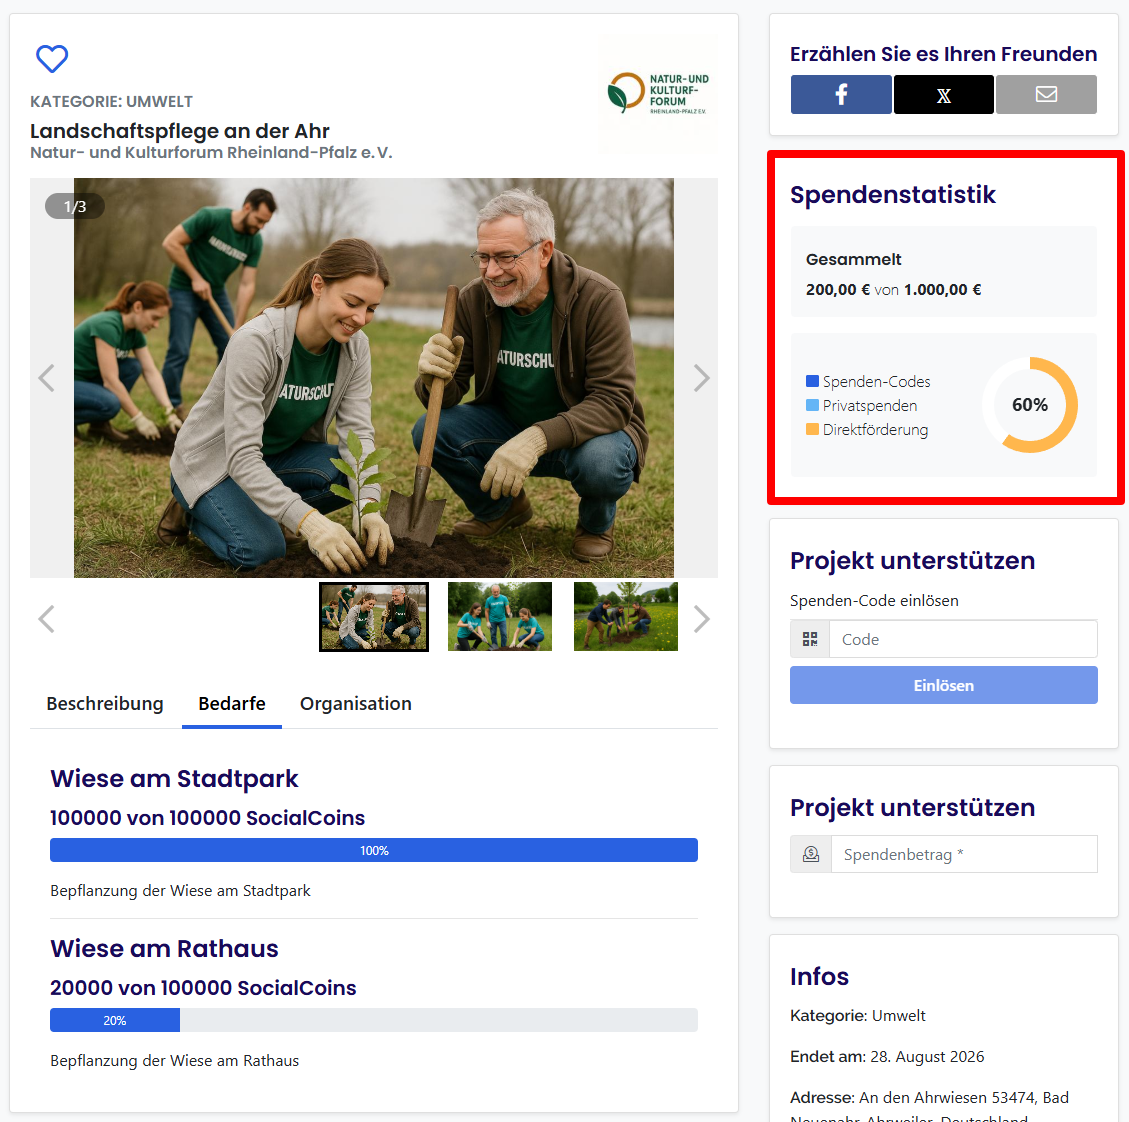Toggle Spenden-Codes legend entry

tap(868, 382)
